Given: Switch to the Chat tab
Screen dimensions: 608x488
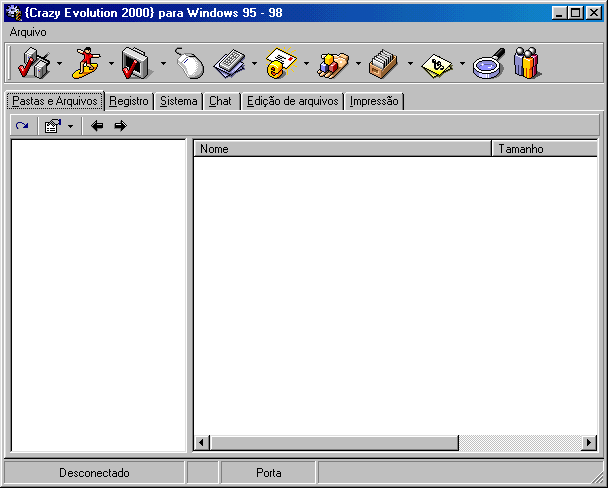Looking at the screenshot, I should click(220, 101).
